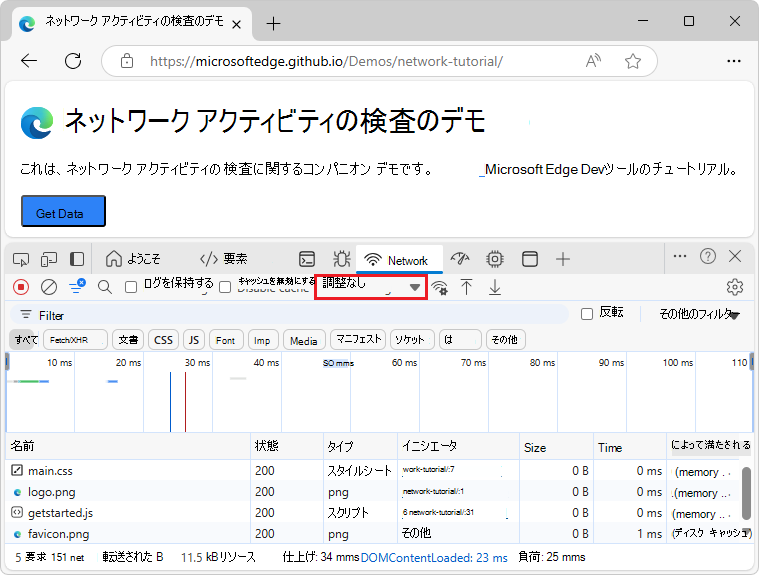Click the browser back arrow
This screenshot has height=575, width=759.
pos(29,61)
